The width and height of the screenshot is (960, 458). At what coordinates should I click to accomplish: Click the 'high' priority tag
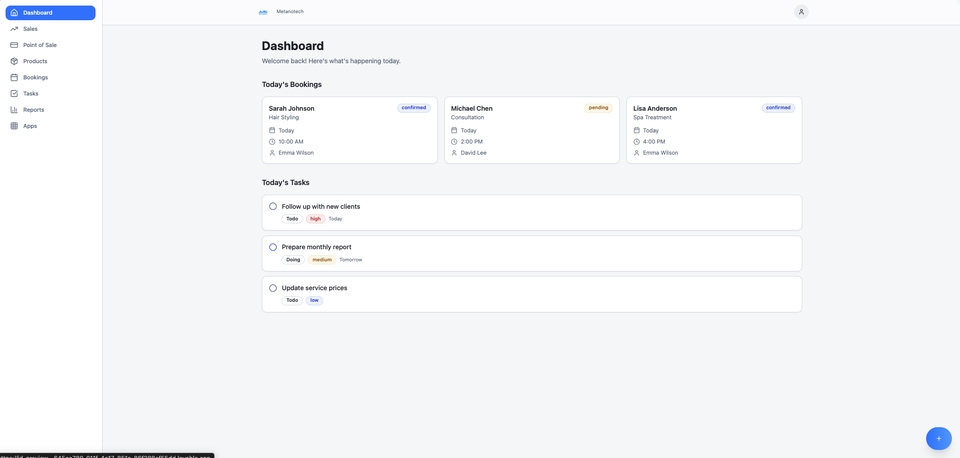tap(315, 219)
